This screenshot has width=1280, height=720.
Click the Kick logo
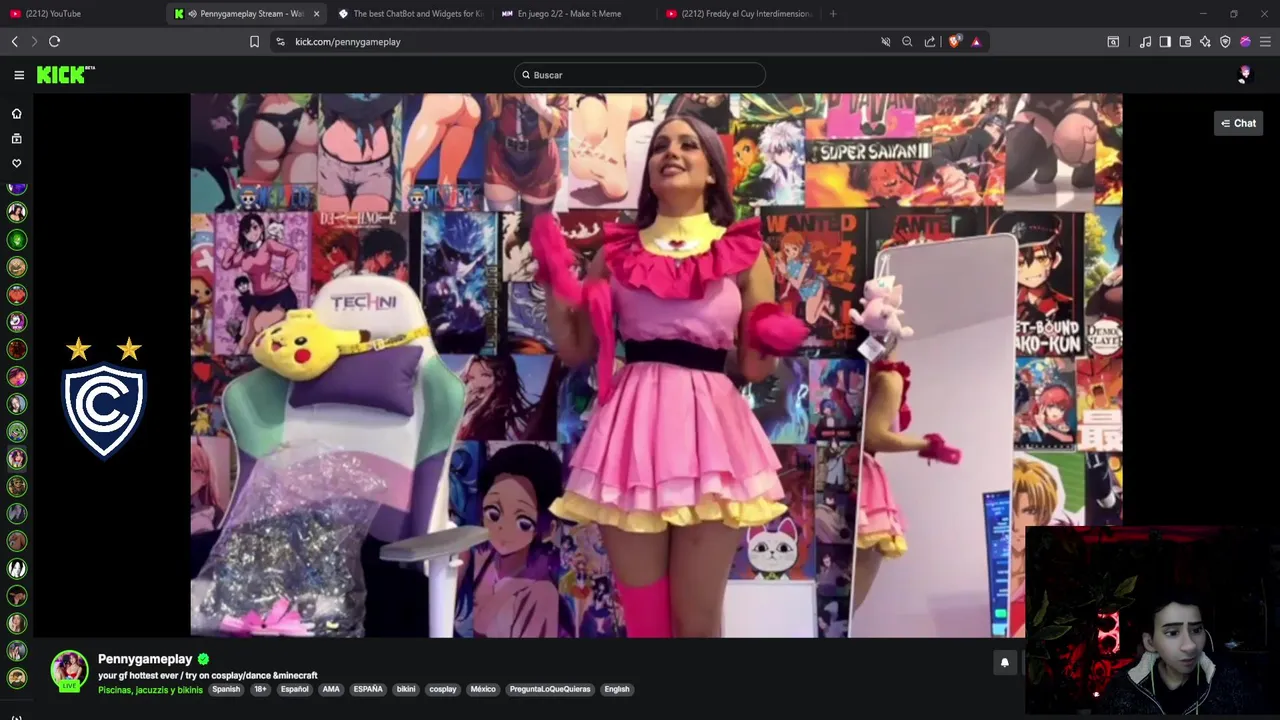pos(65,75)
